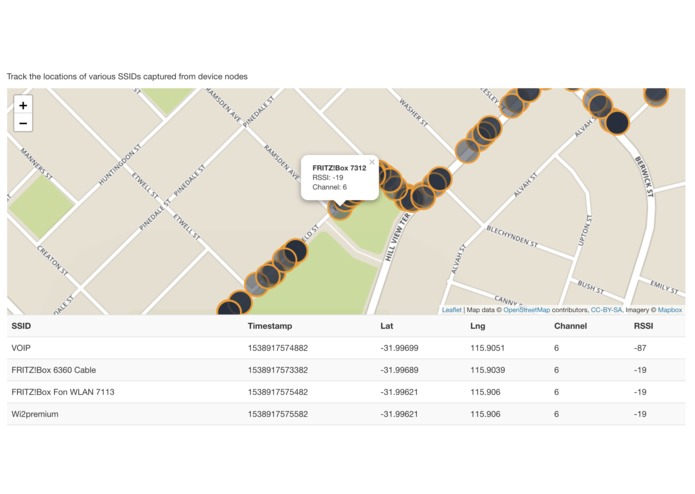Image resolution: width=695 pixels, height=494 pixels.
Task: Click the Manners St street label
Action: (36, 164)
